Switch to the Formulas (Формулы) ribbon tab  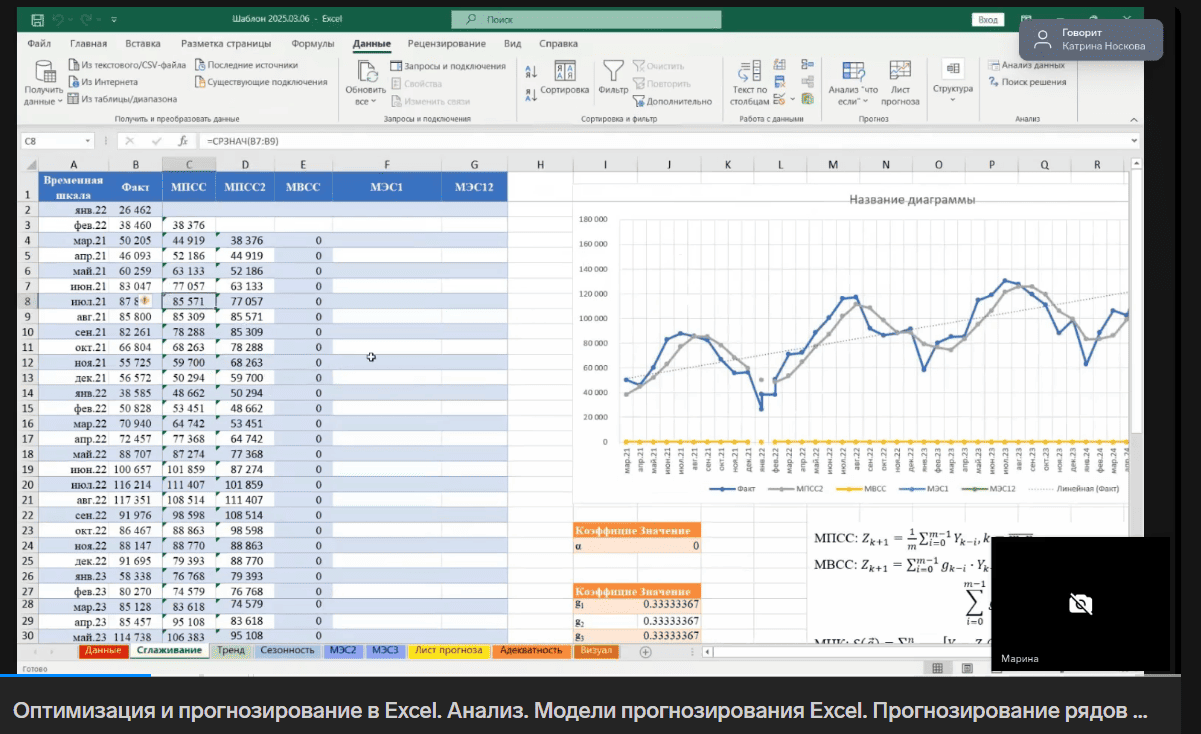click(x=312, y=44)
